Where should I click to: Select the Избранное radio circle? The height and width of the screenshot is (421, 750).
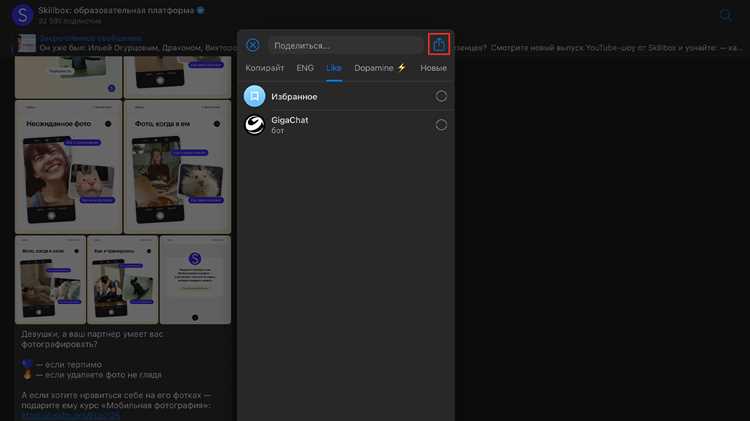[x=441, y=96]
